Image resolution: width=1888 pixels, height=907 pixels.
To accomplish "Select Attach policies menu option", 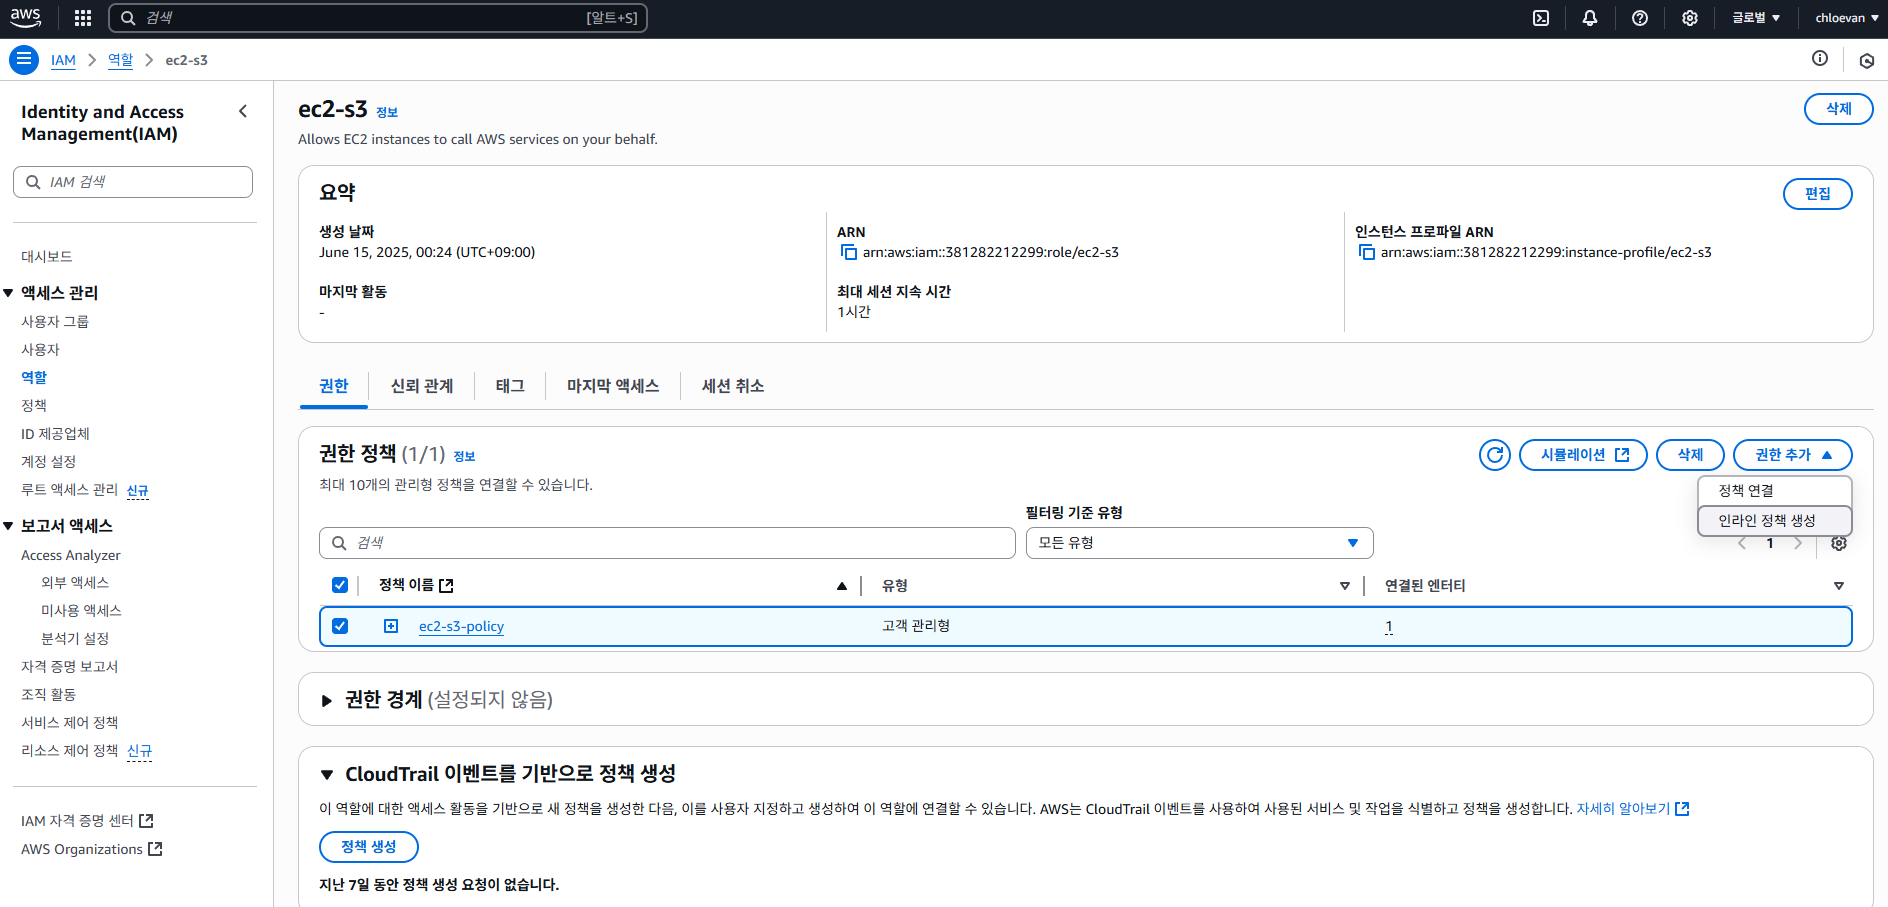I will click(1774, 491).
